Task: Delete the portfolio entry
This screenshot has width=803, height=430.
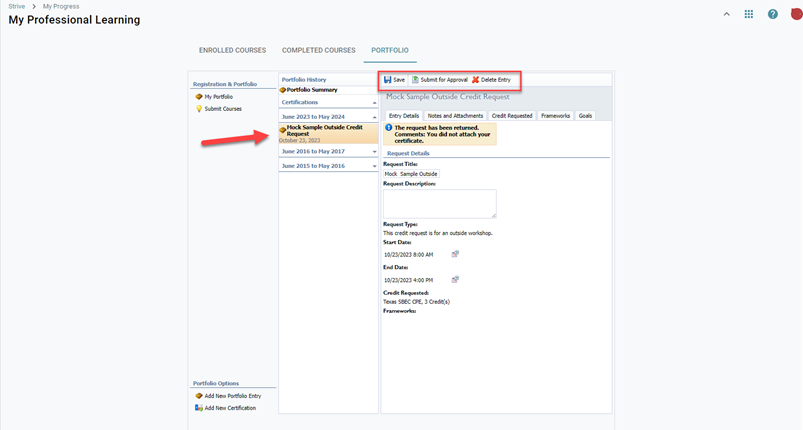Action: pos(491,80)
